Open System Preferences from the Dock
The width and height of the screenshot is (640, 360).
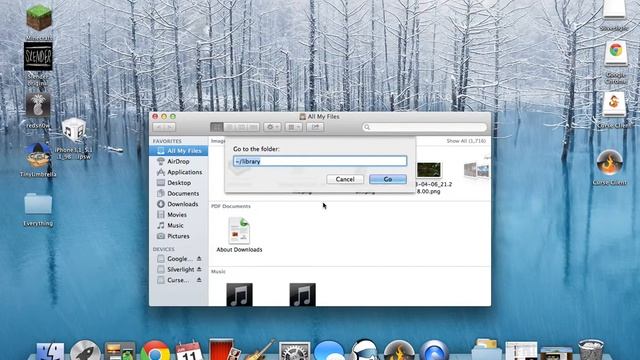point(294,351)
